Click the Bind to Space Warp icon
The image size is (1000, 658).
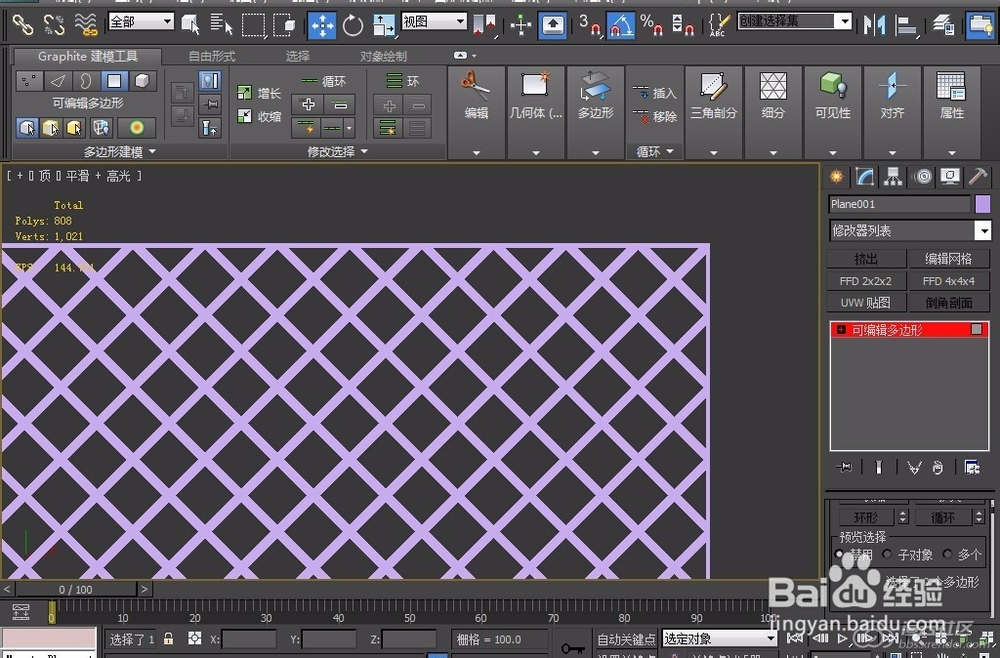point(85,24)
